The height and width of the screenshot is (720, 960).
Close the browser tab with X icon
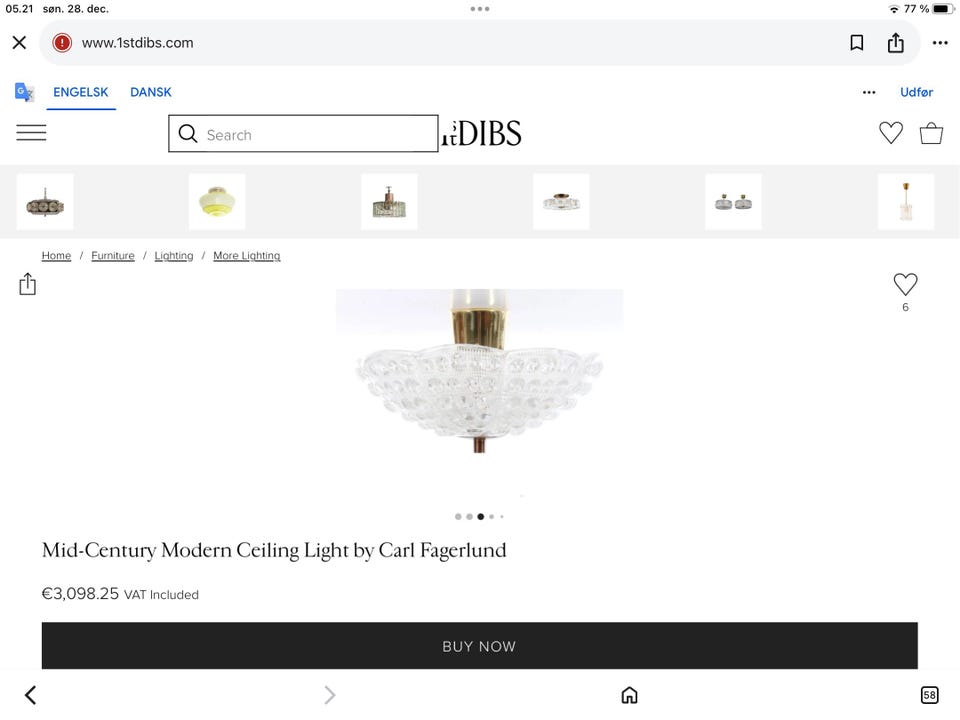(x=20, y=43)
